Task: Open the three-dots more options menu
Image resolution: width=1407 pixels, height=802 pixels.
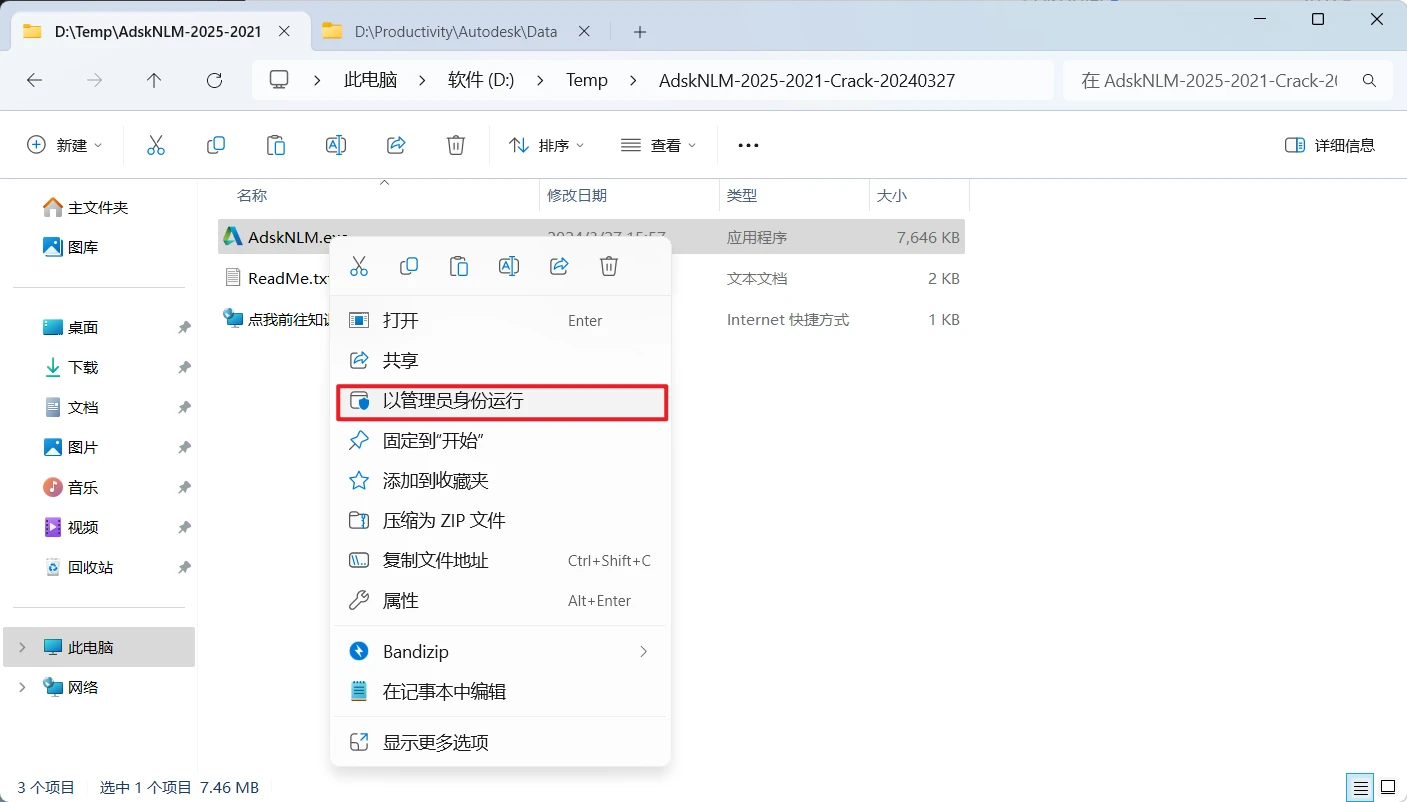Action: 748,145
